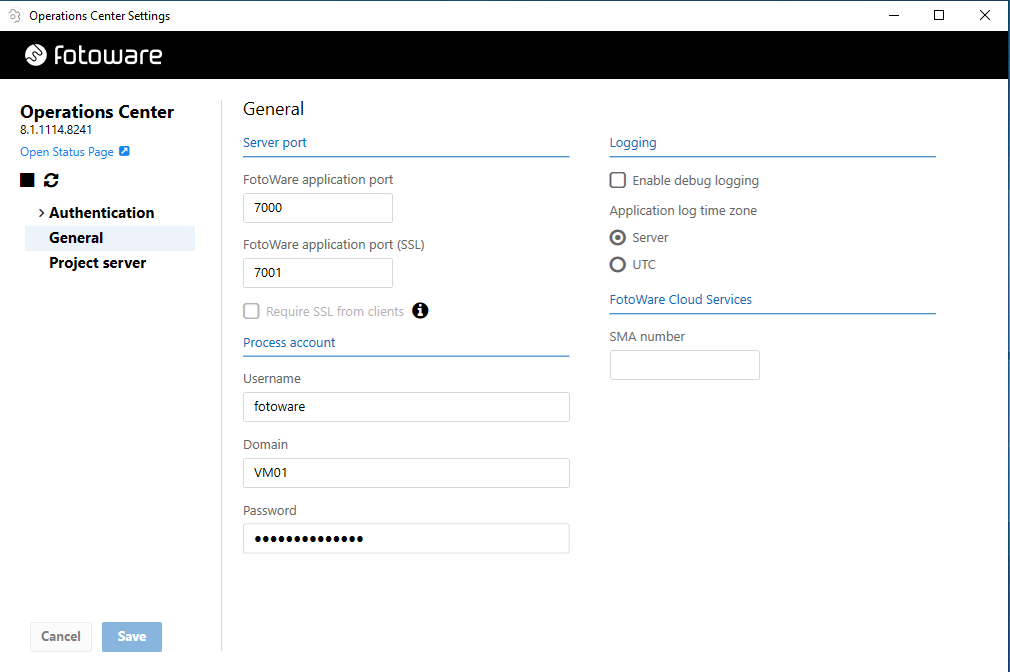This screenshot has height=672, width=1010.
Task: Click the Logging section heading
Action: click(633, 142)
